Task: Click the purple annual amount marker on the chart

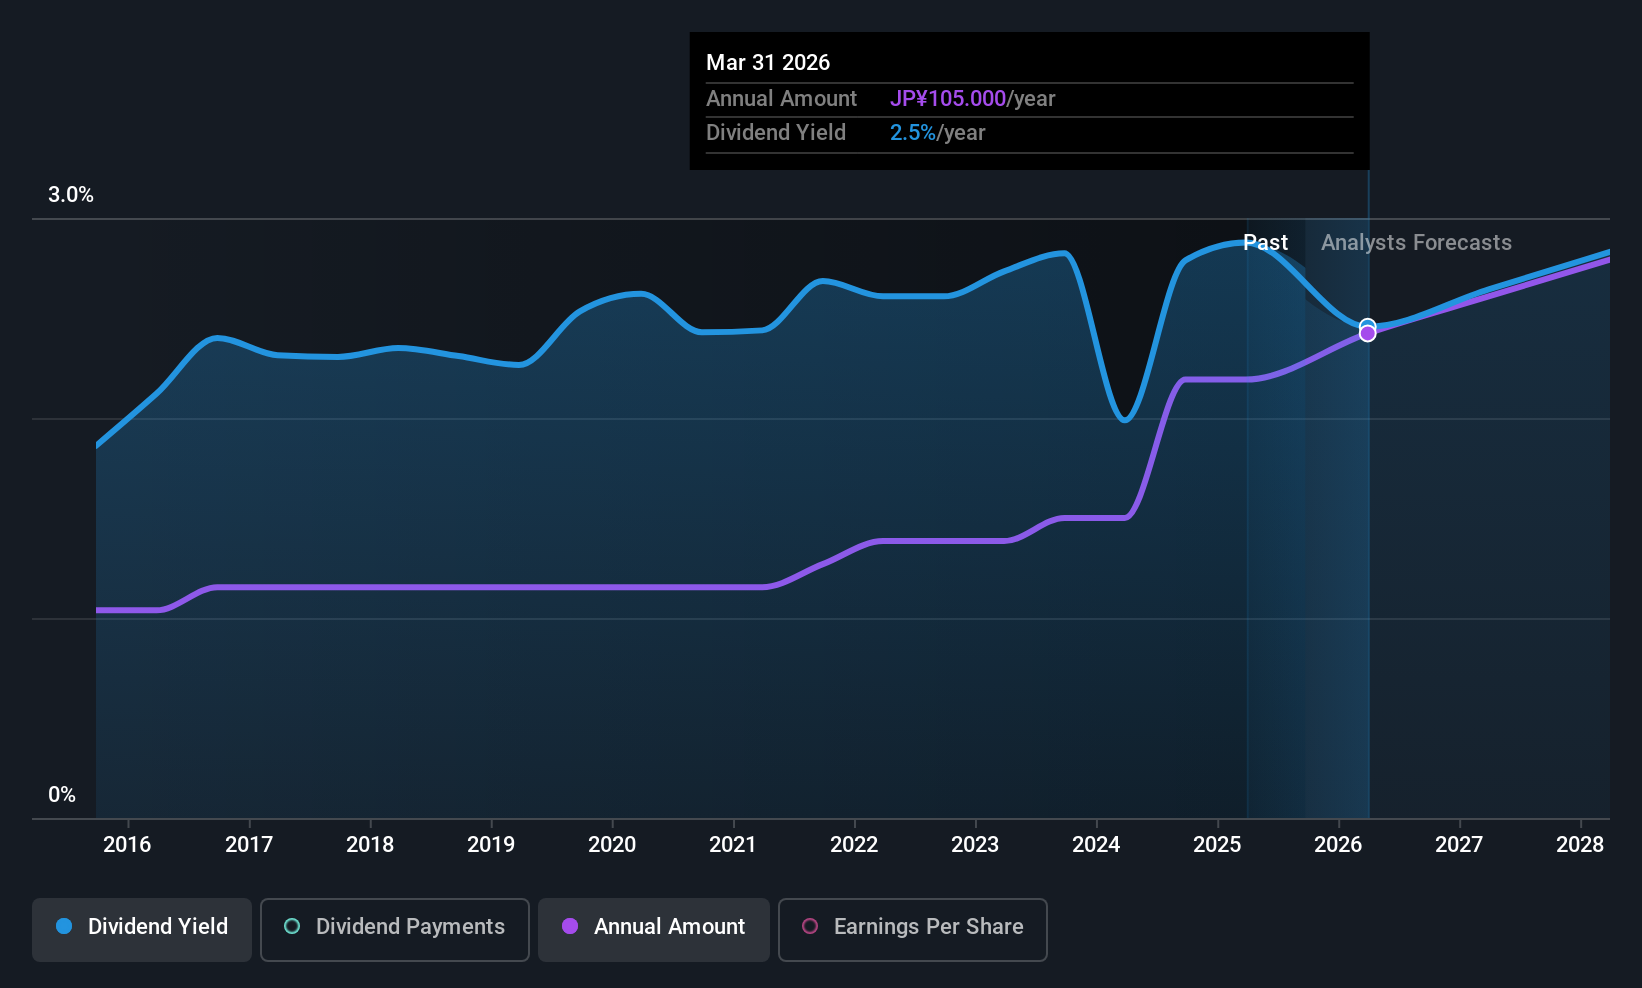Action: tap(1367, 334)
